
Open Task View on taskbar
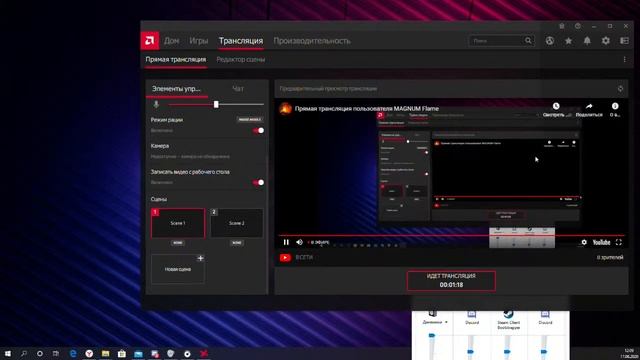56,353
